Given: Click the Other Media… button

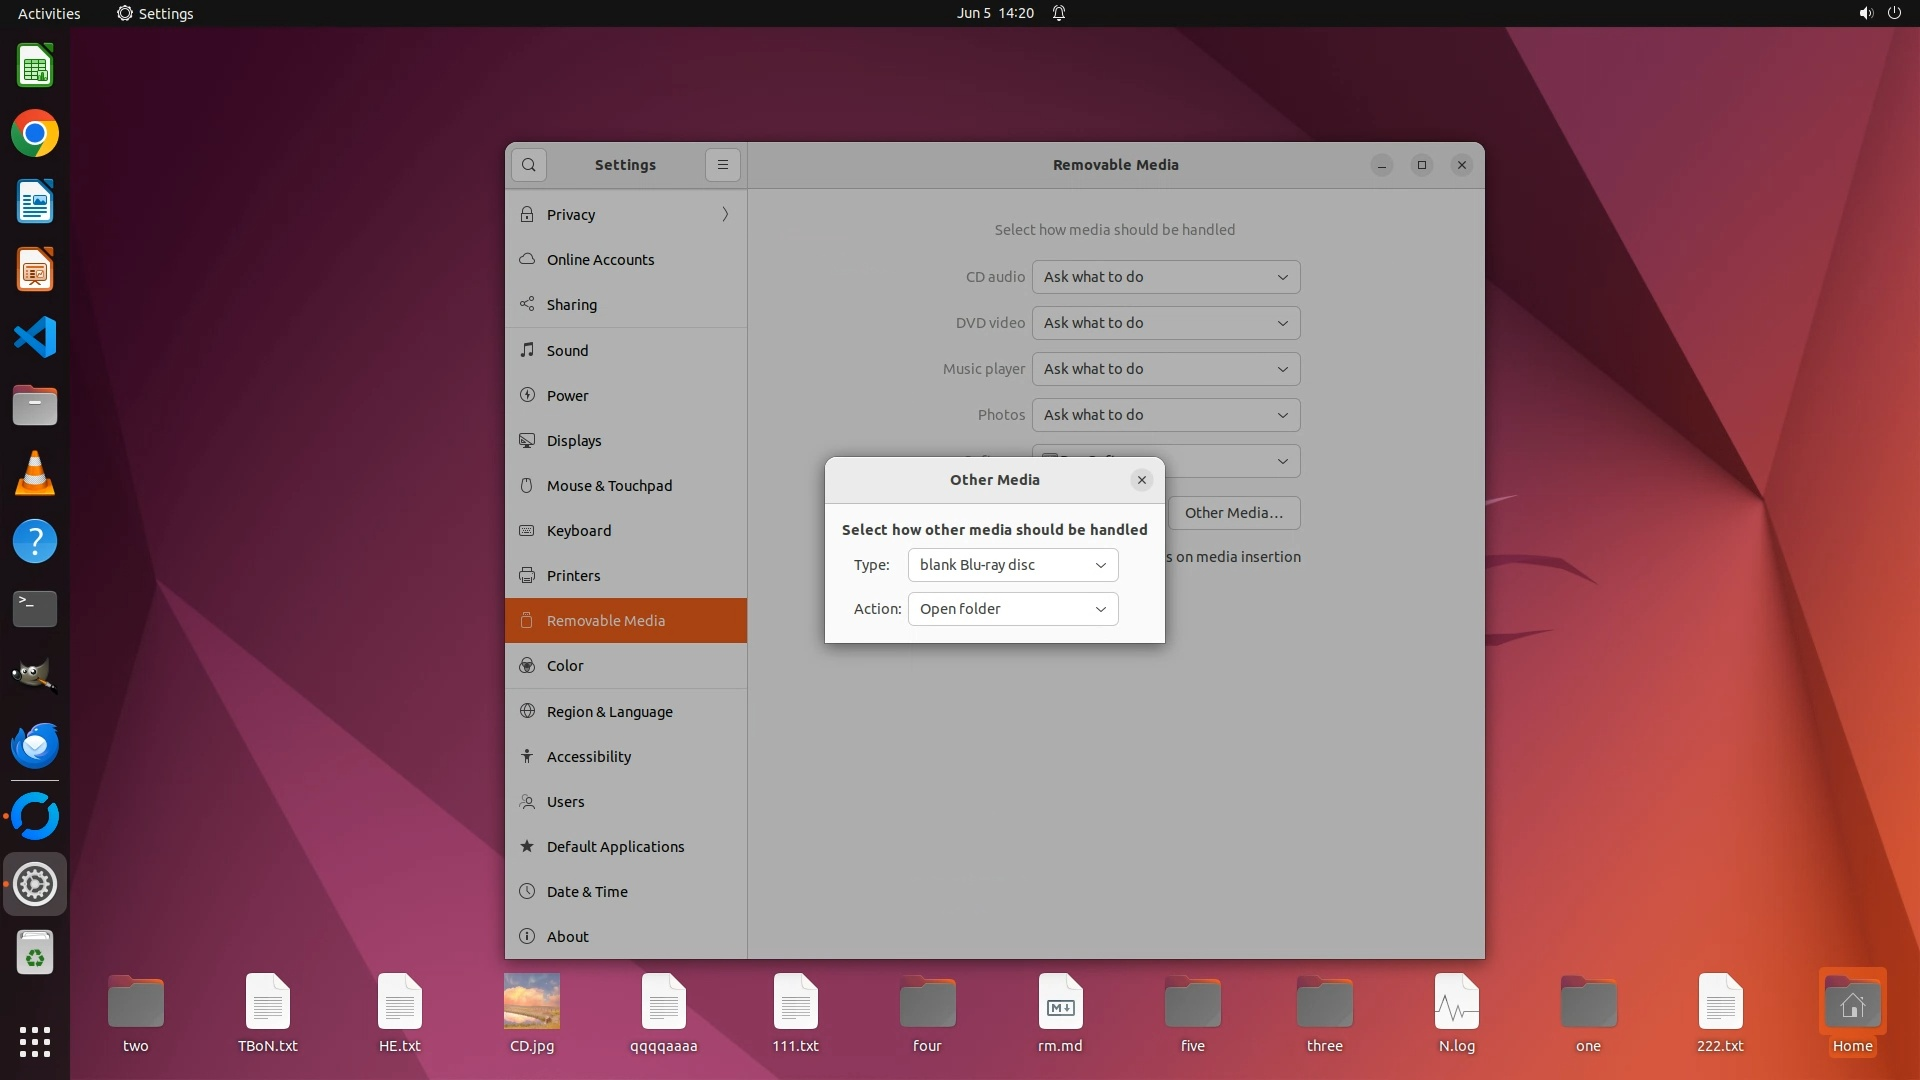Looking at the screenshot, I should [1233, 513].
